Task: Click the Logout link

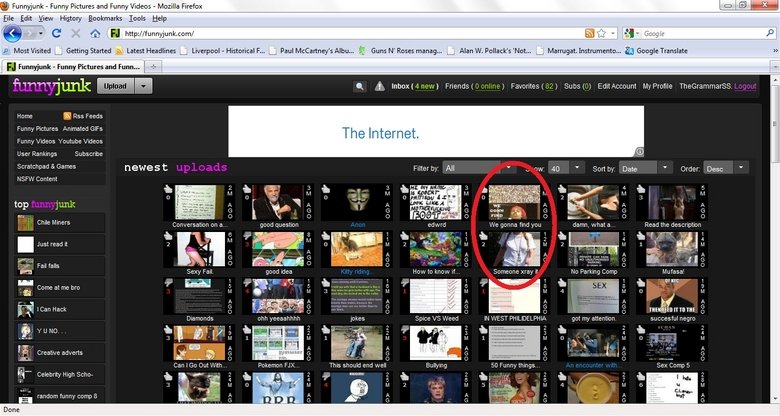Action: pyautogui.click(x=745, y=87)
